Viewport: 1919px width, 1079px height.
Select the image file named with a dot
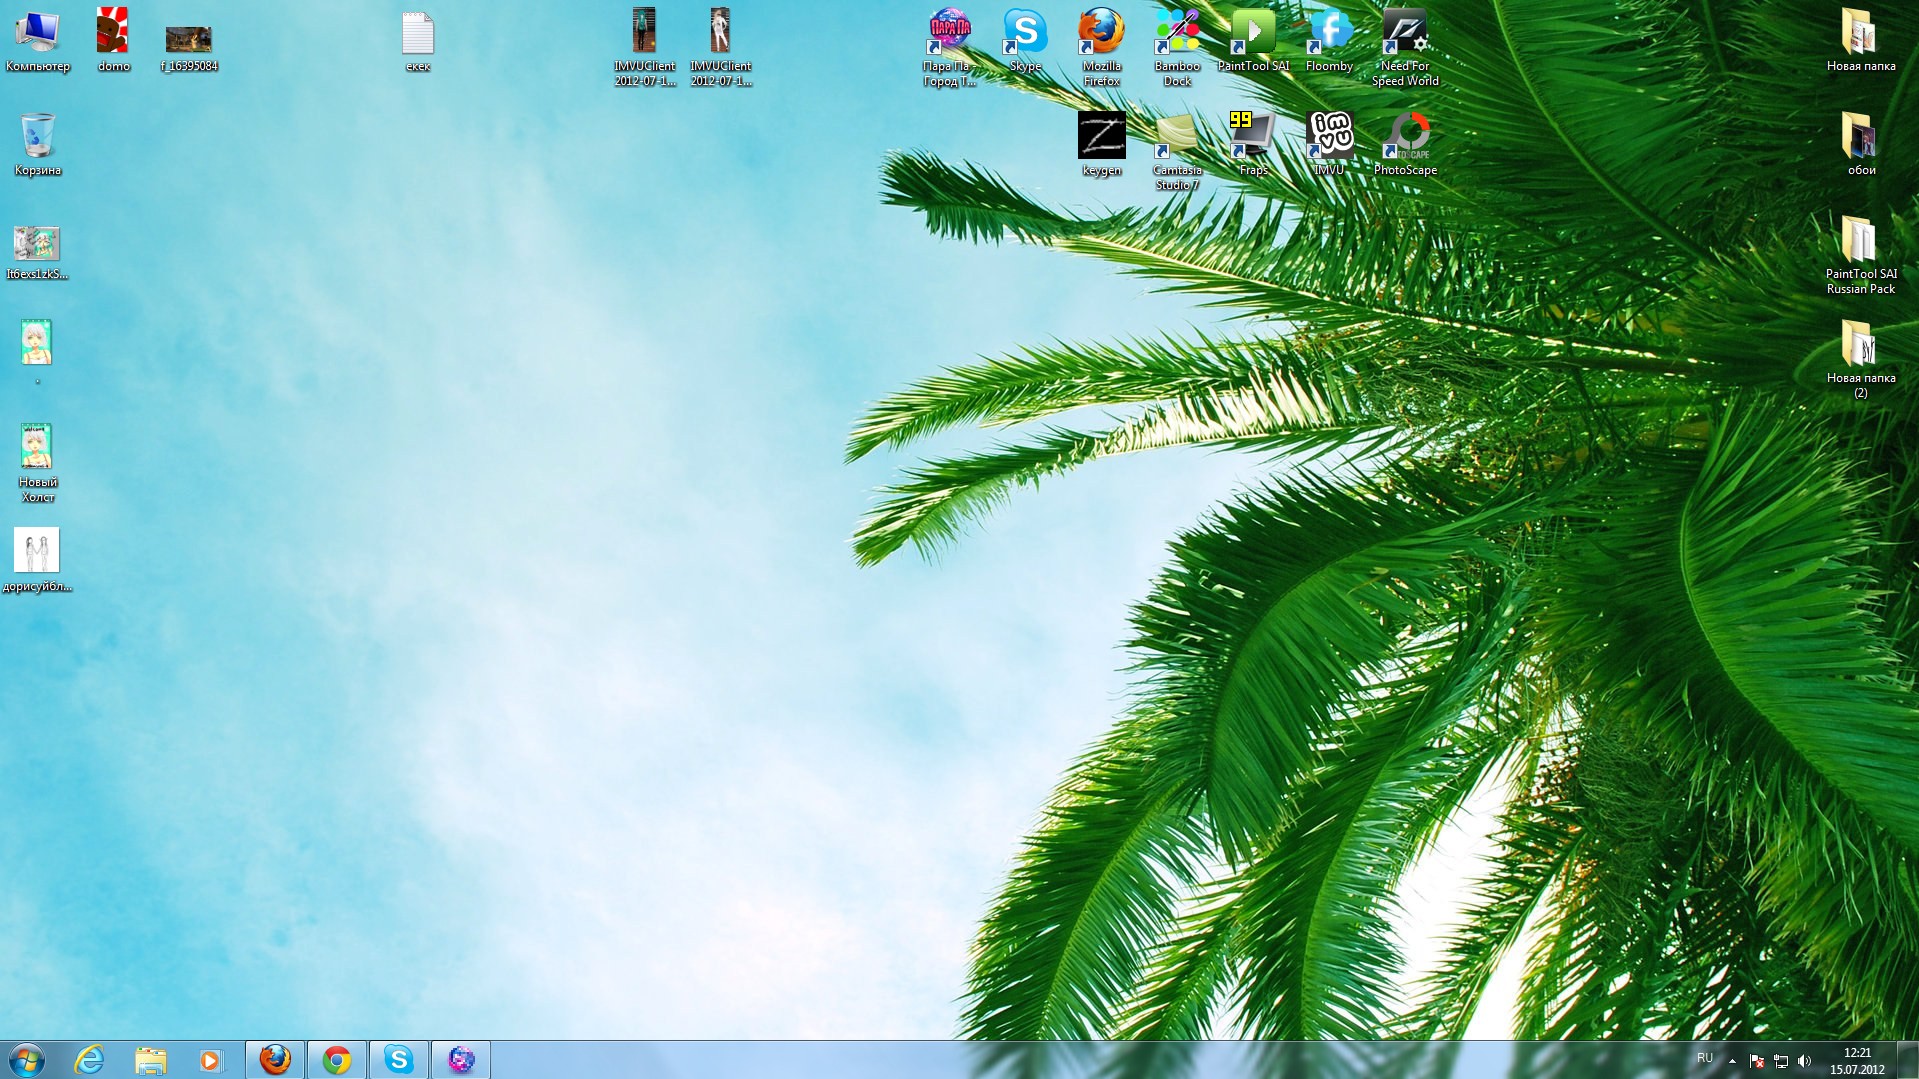pyautogui.click(x=38, y=353)
